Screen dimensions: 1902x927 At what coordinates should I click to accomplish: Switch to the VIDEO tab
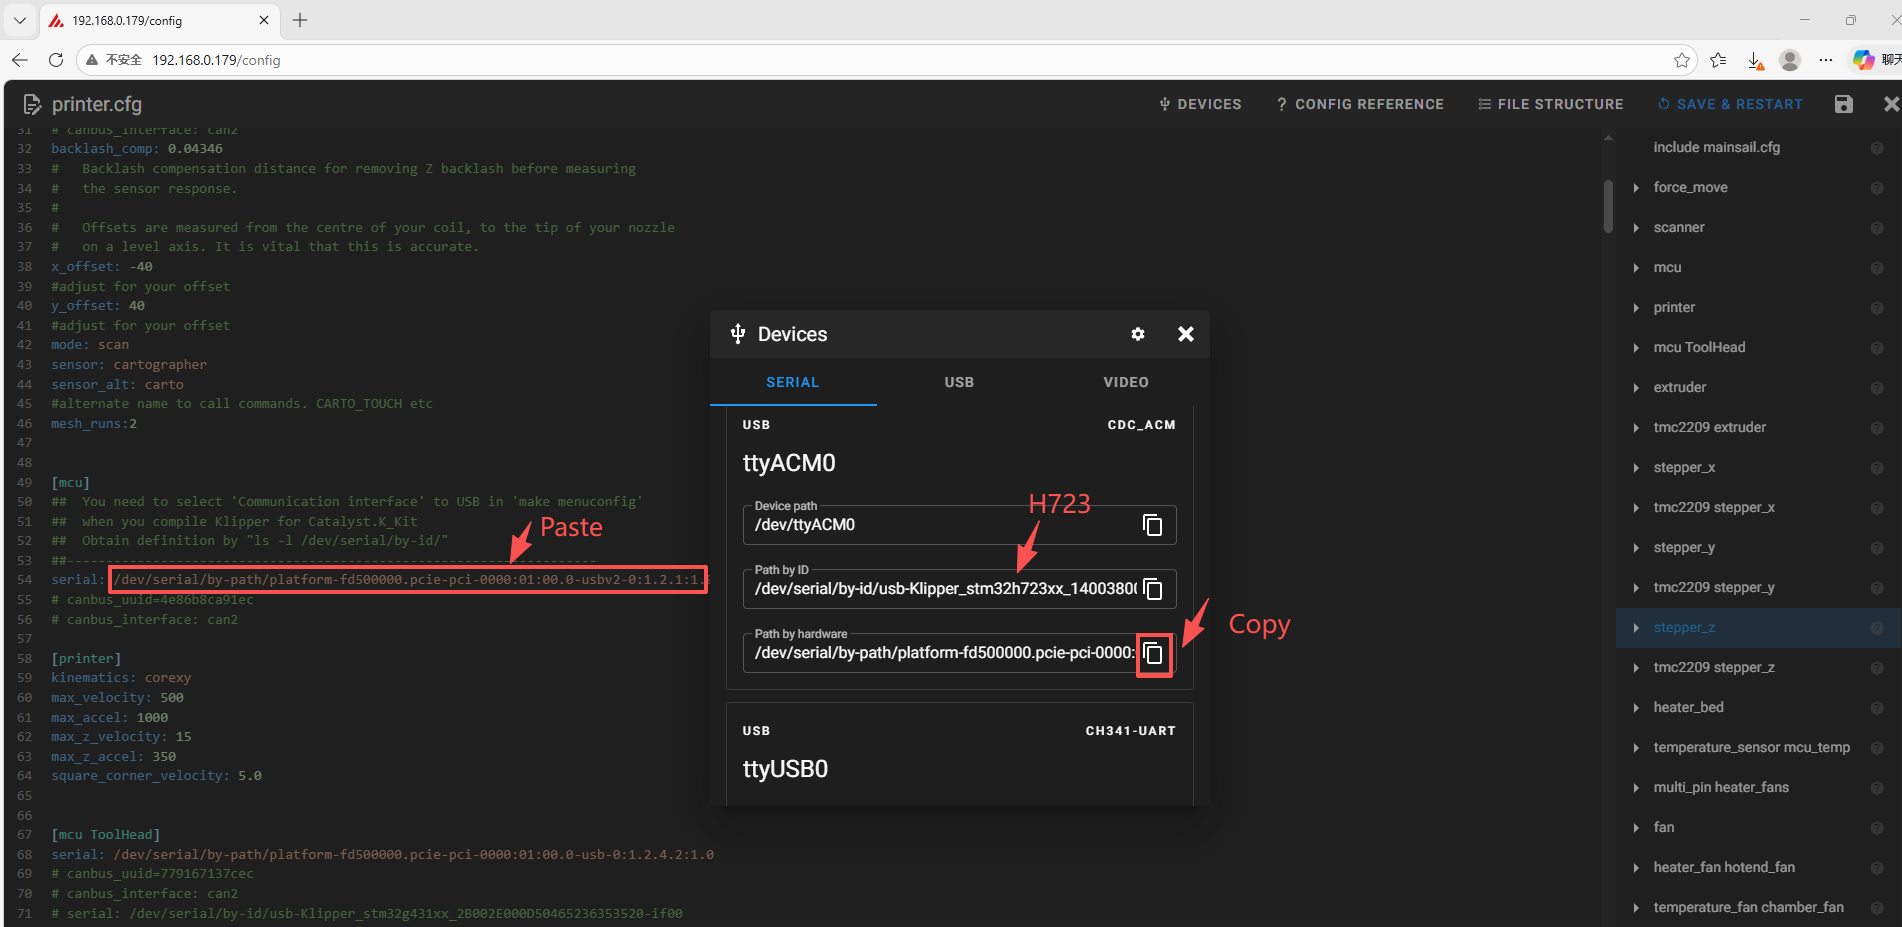pyautogui.click(x=1126, y=382)
